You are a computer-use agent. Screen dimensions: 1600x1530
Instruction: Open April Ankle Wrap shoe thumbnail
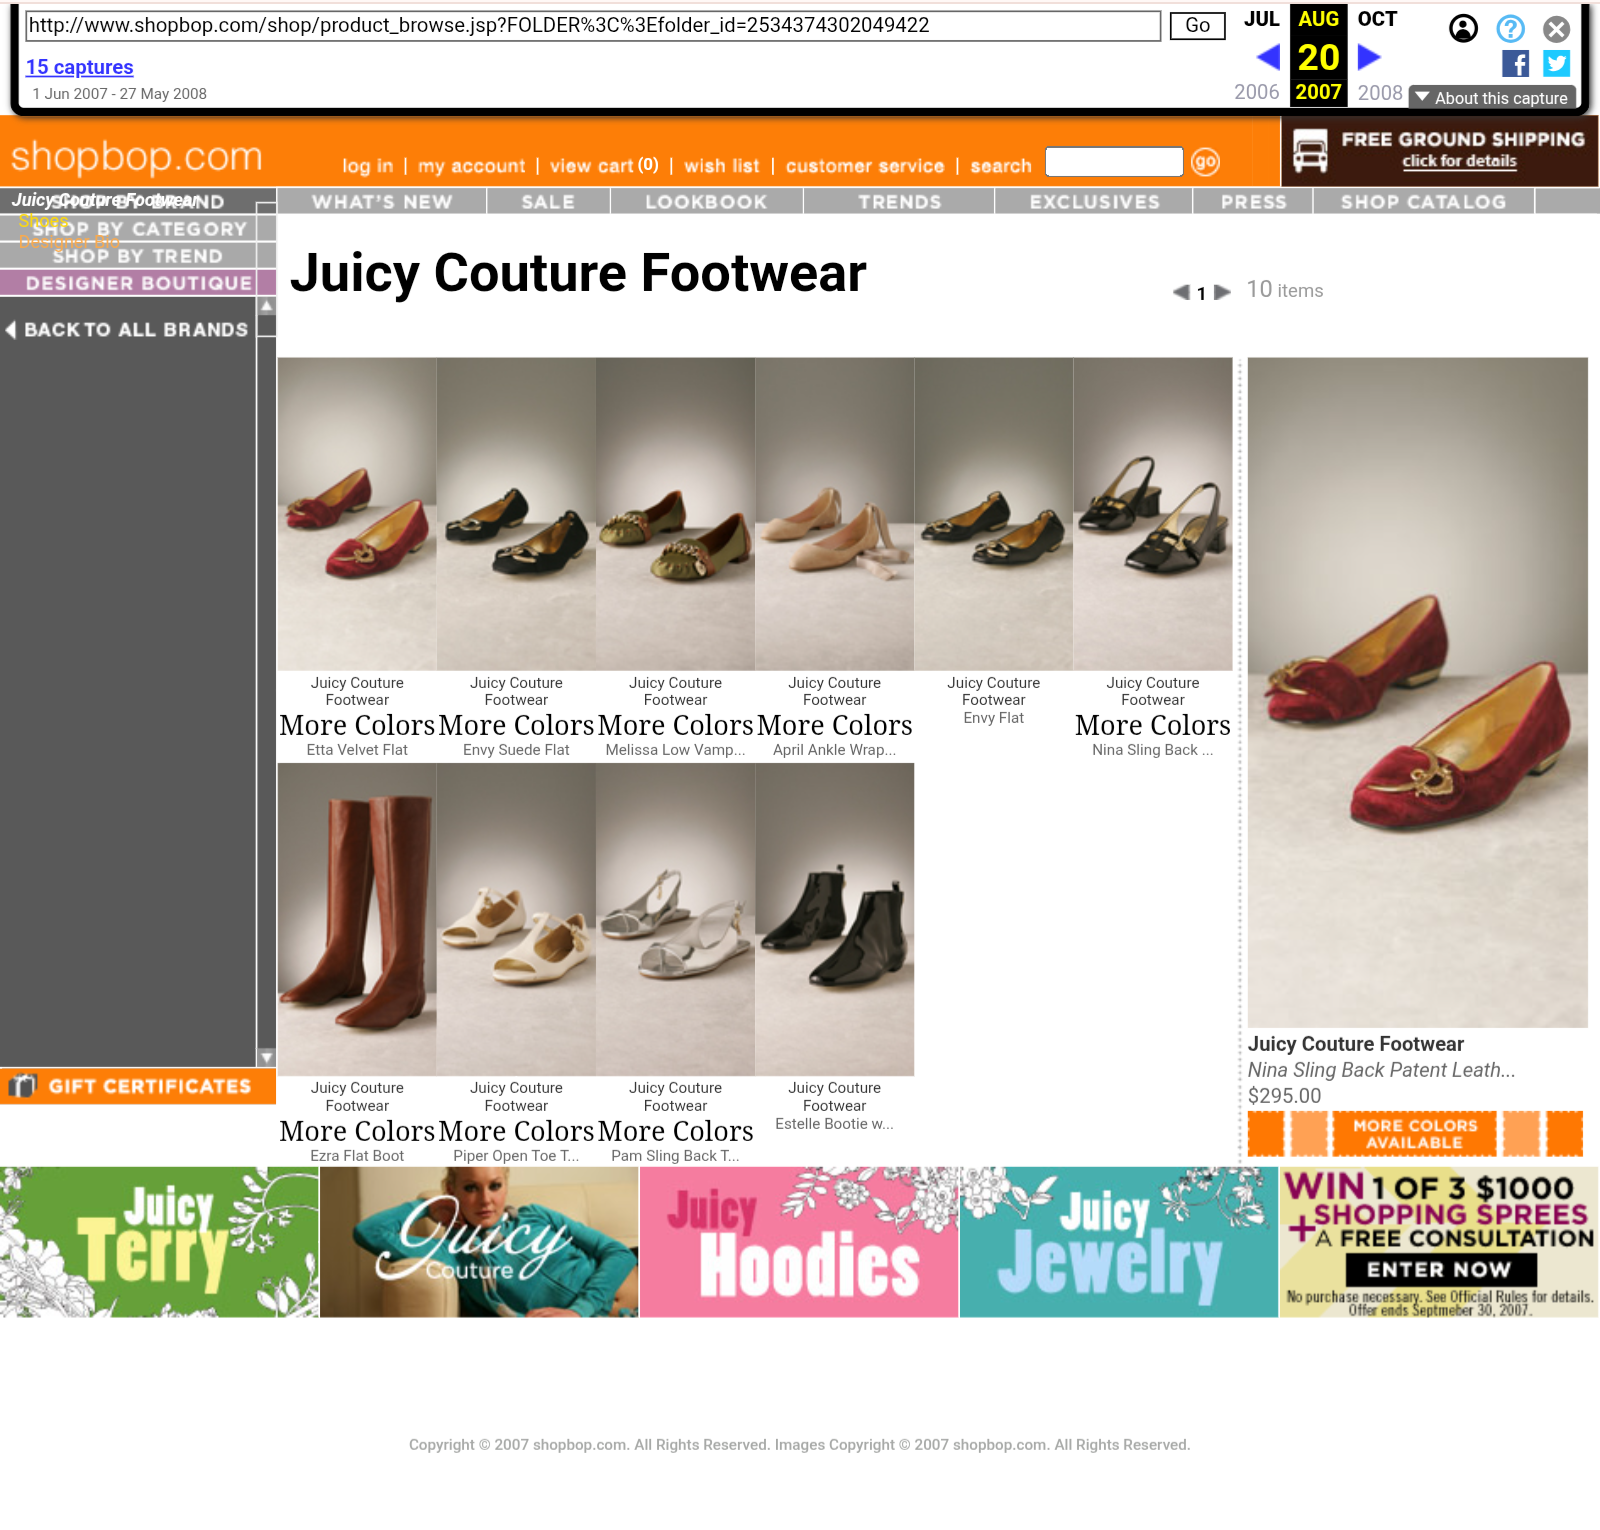834,514
